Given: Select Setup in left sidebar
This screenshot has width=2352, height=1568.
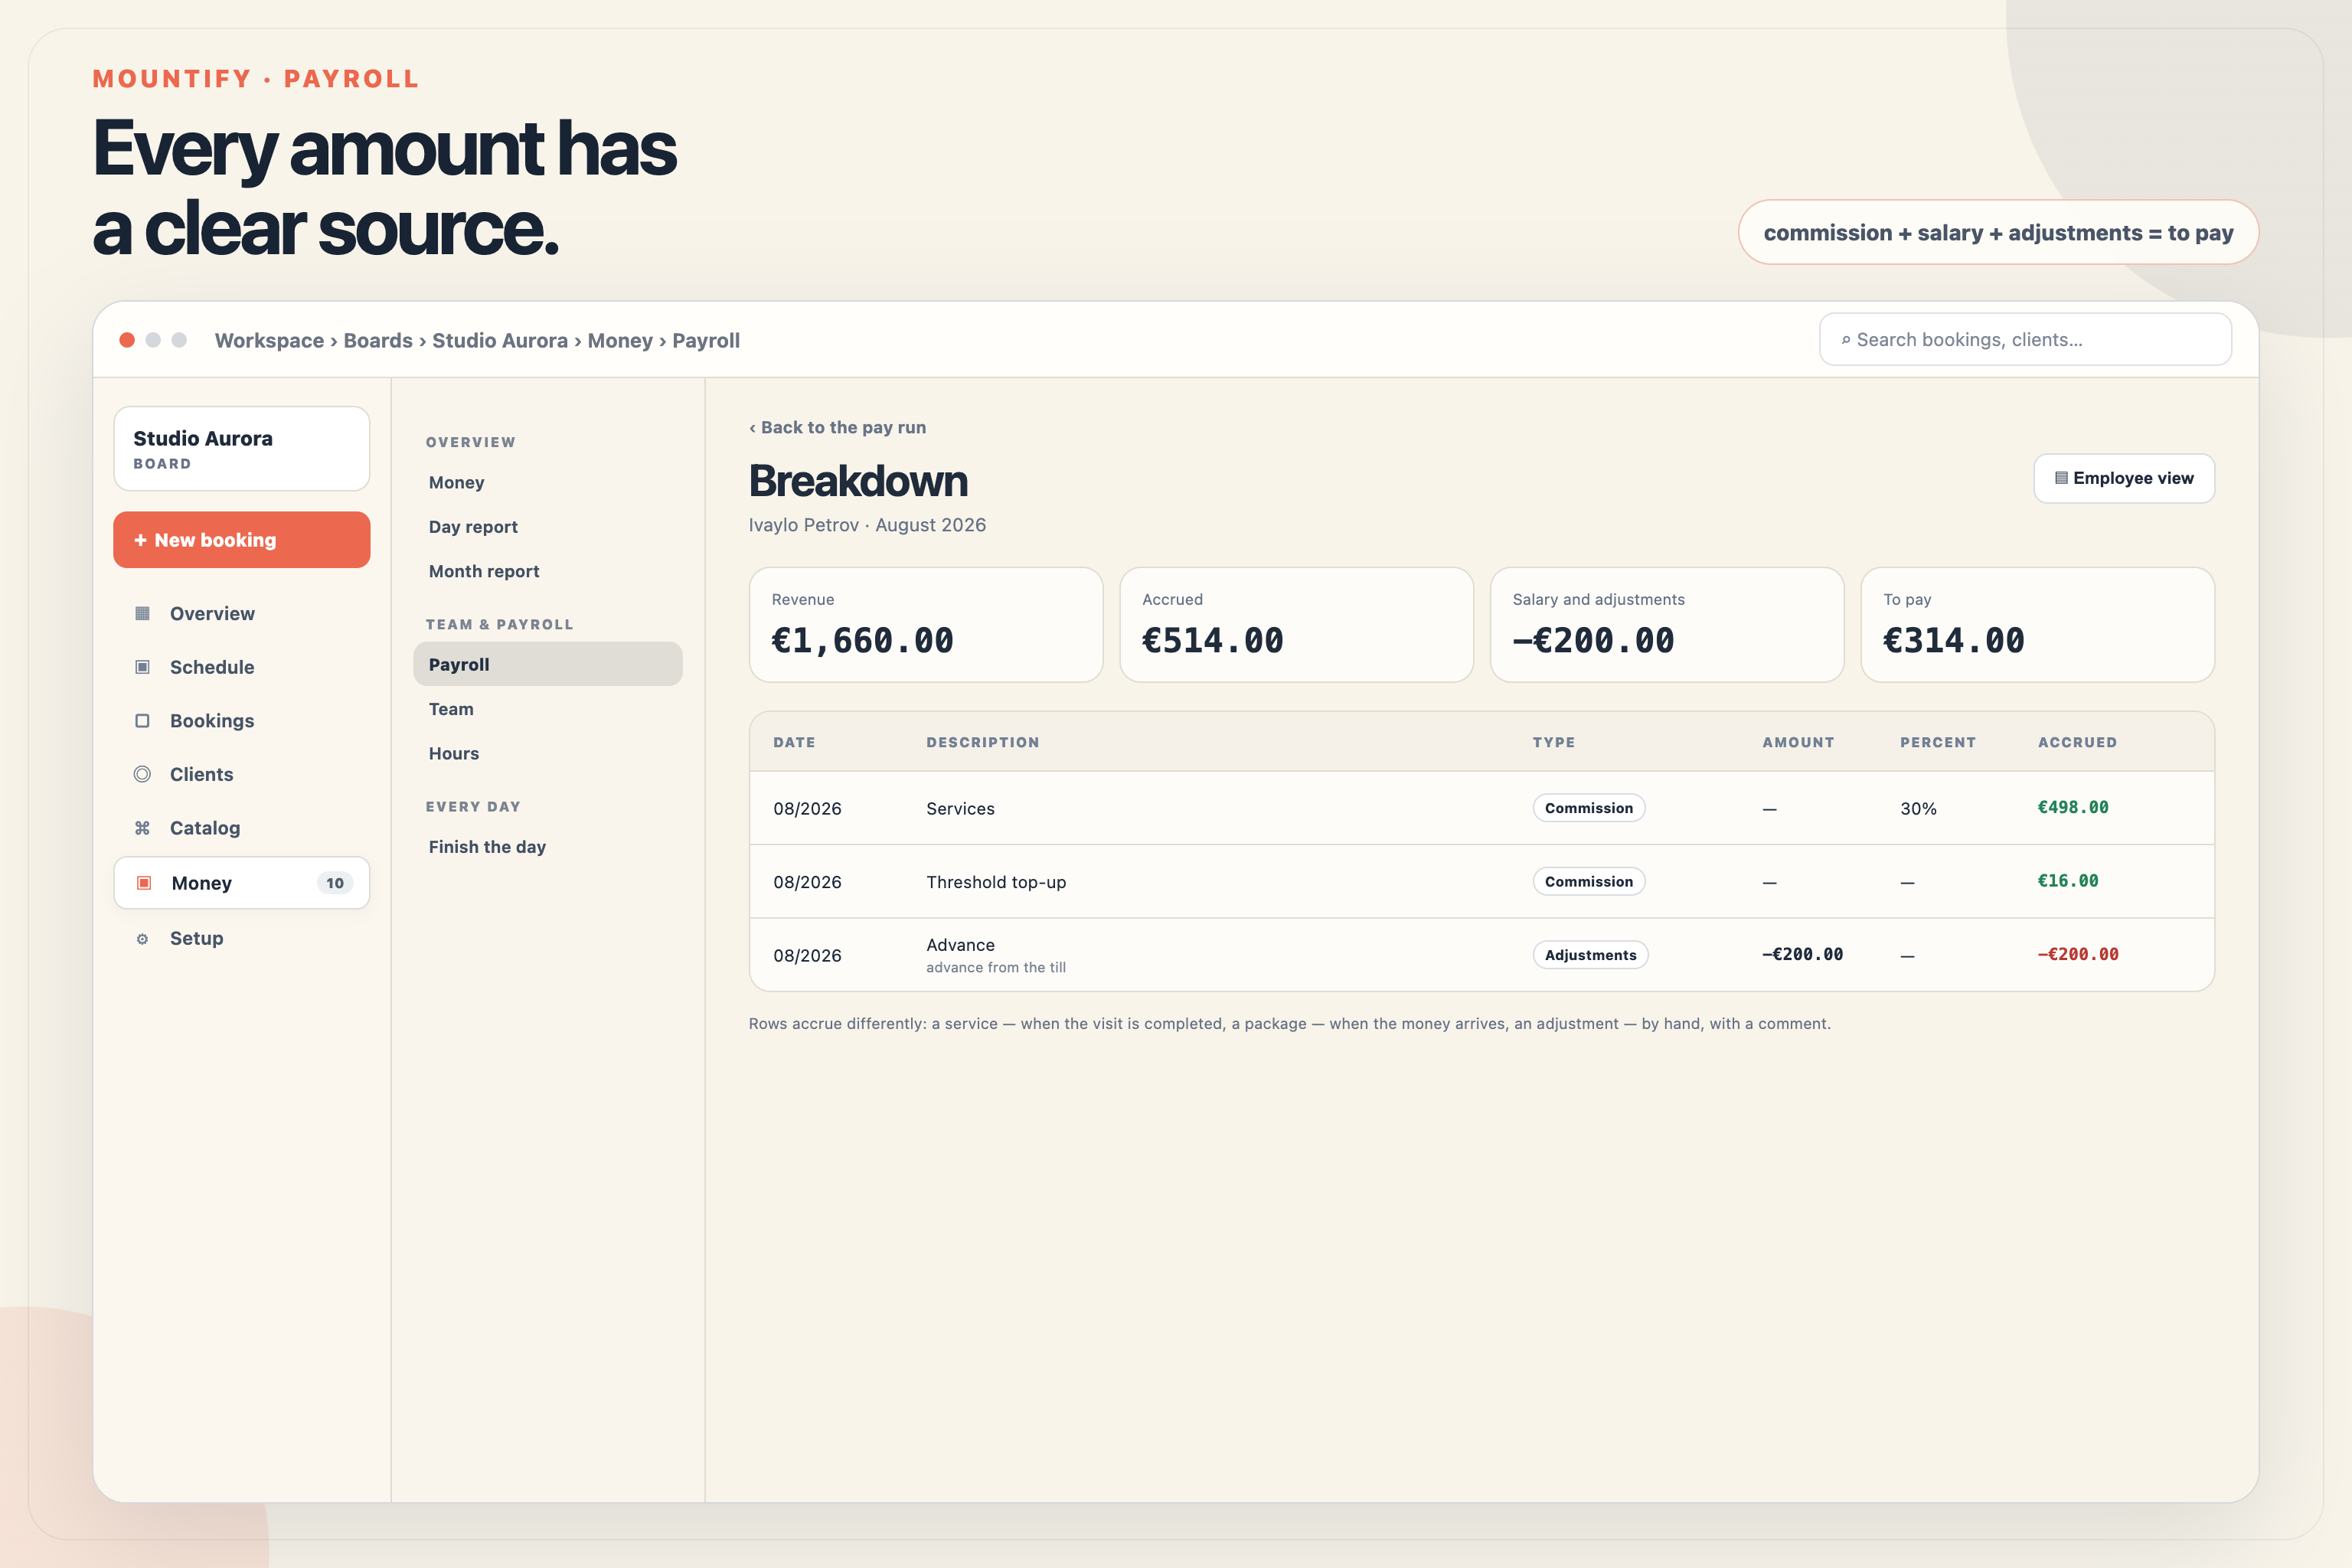Looking at the screenshot, I should (x=196, y=939).
